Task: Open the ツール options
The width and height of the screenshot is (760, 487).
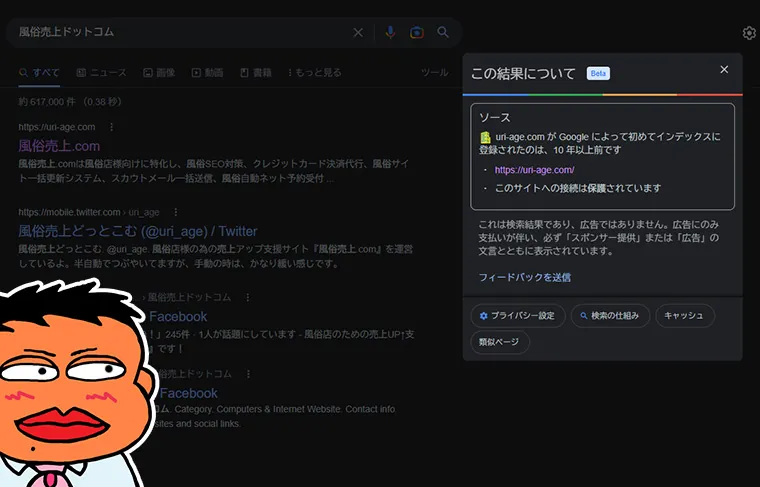Action: (x=434, y=73)
